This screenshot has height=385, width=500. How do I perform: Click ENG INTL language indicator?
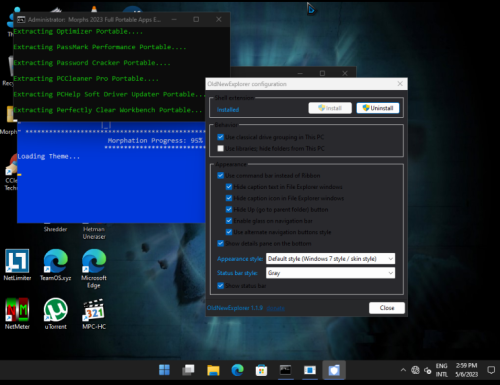[x=442, y=370]
